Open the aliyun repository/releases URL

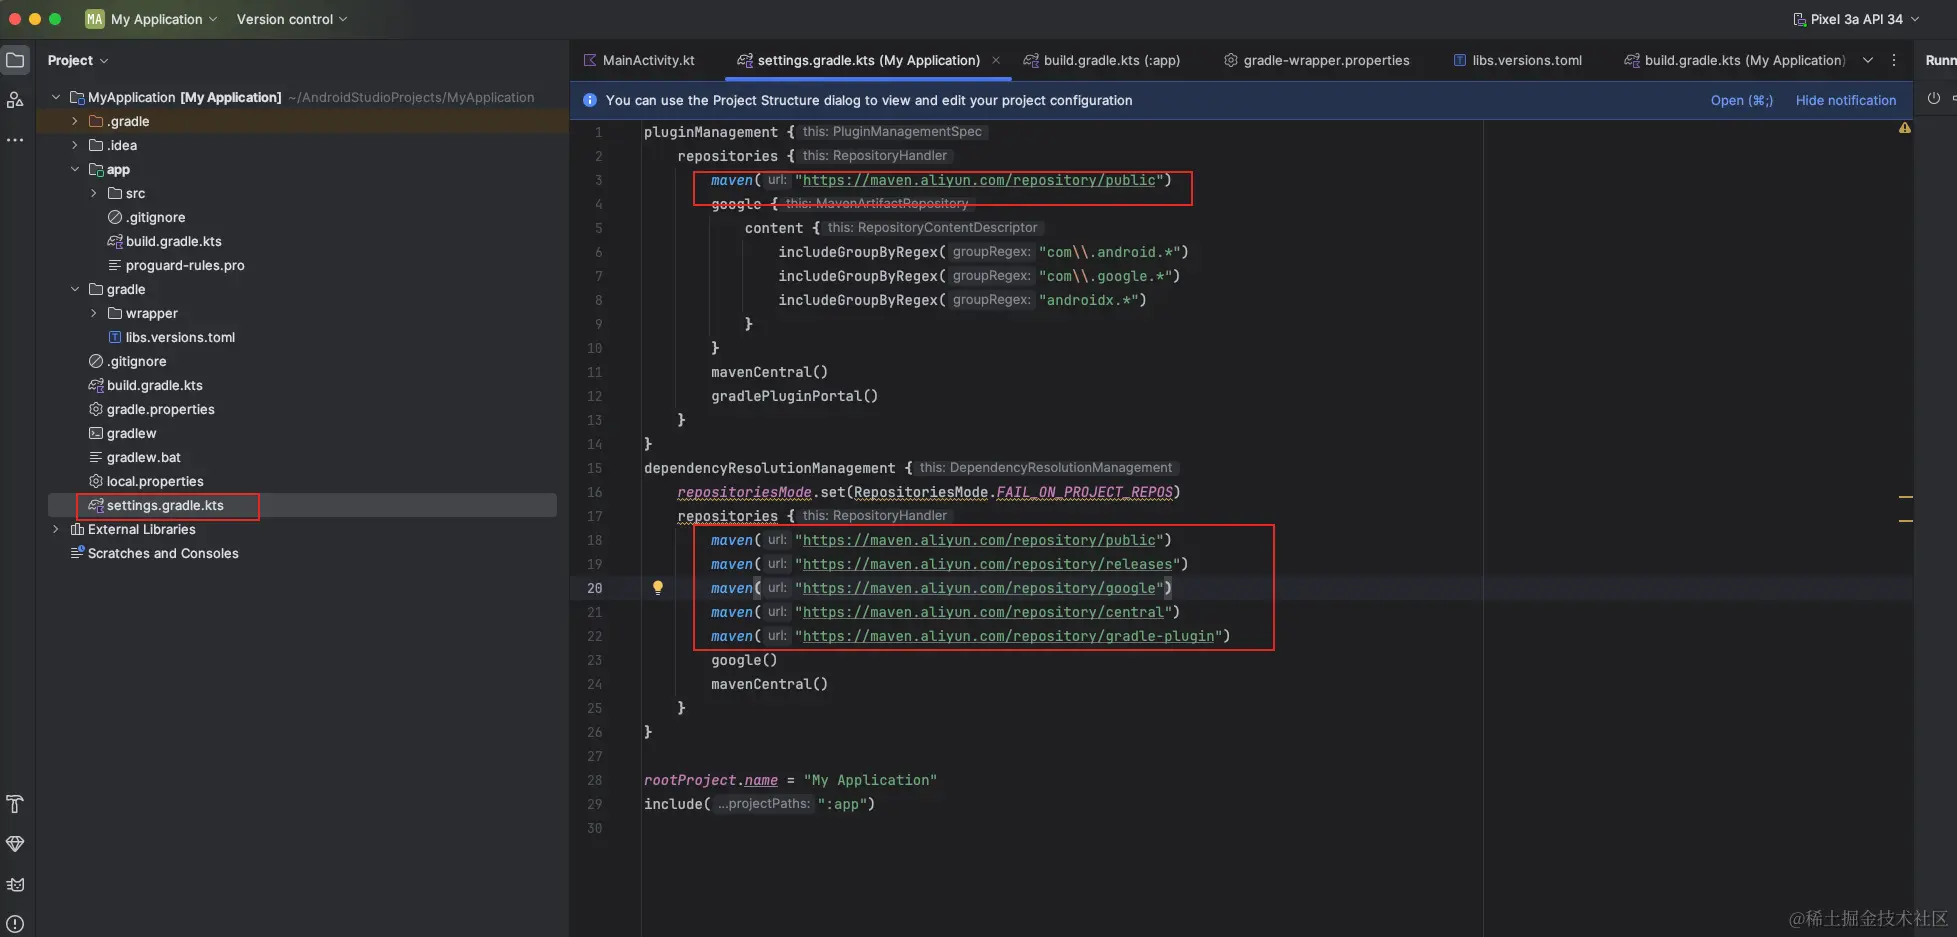pos(987,564)
